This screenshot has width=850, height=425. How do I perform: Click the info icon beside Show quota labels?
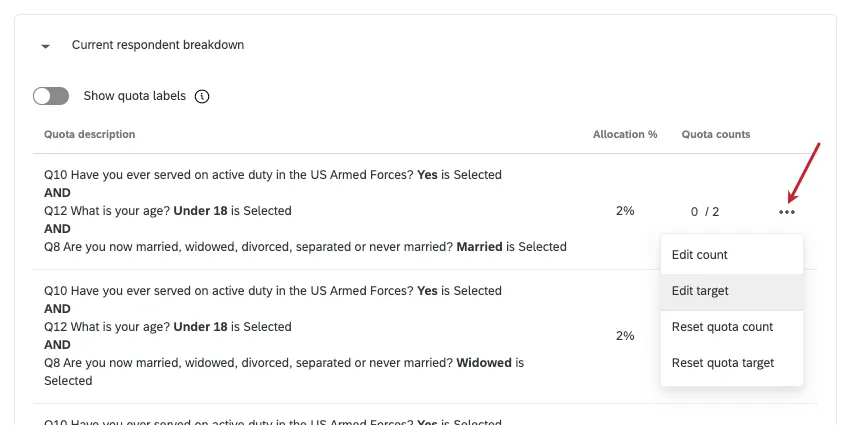pos(202,96)
